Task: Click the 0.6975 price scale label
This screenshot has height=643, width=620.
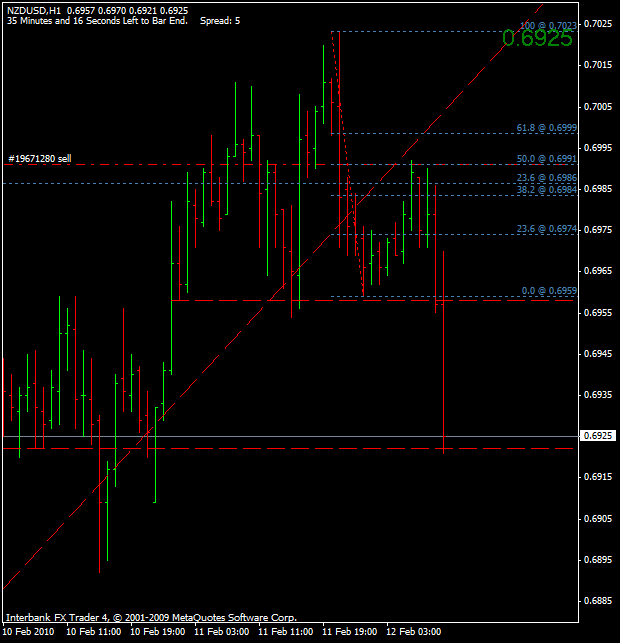Action: (x=598, y=230)
